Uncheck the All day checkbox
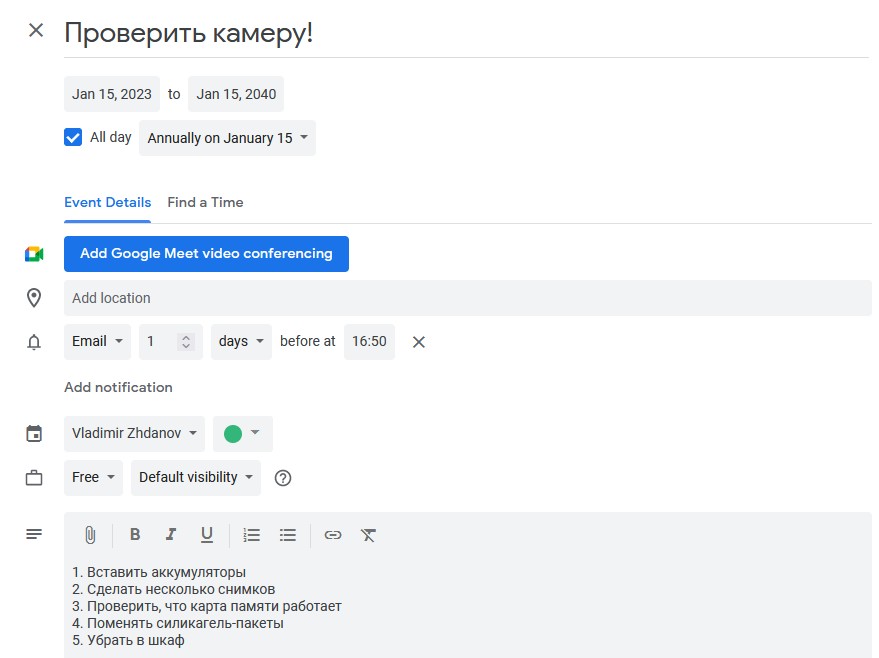The height and width of the screenshot is (658, 879). pyautogui.click(x=73, y=137)
